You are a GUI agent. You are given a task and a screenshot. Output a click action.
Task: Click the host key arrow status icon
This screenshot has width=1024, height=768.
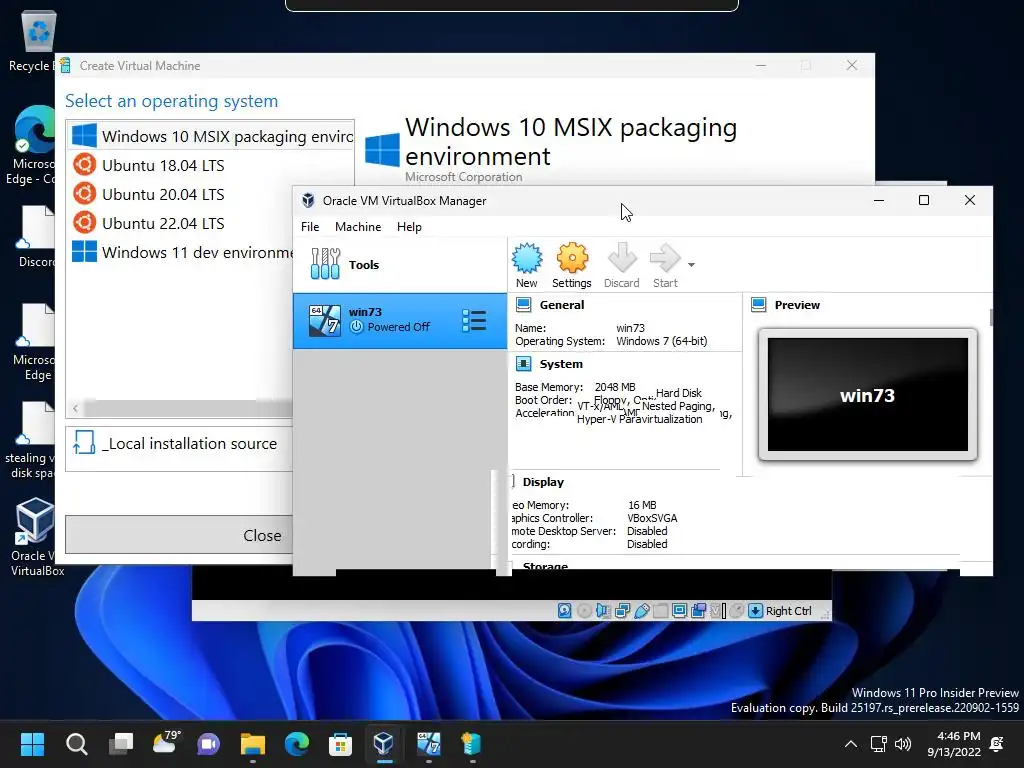click(756, 611)
